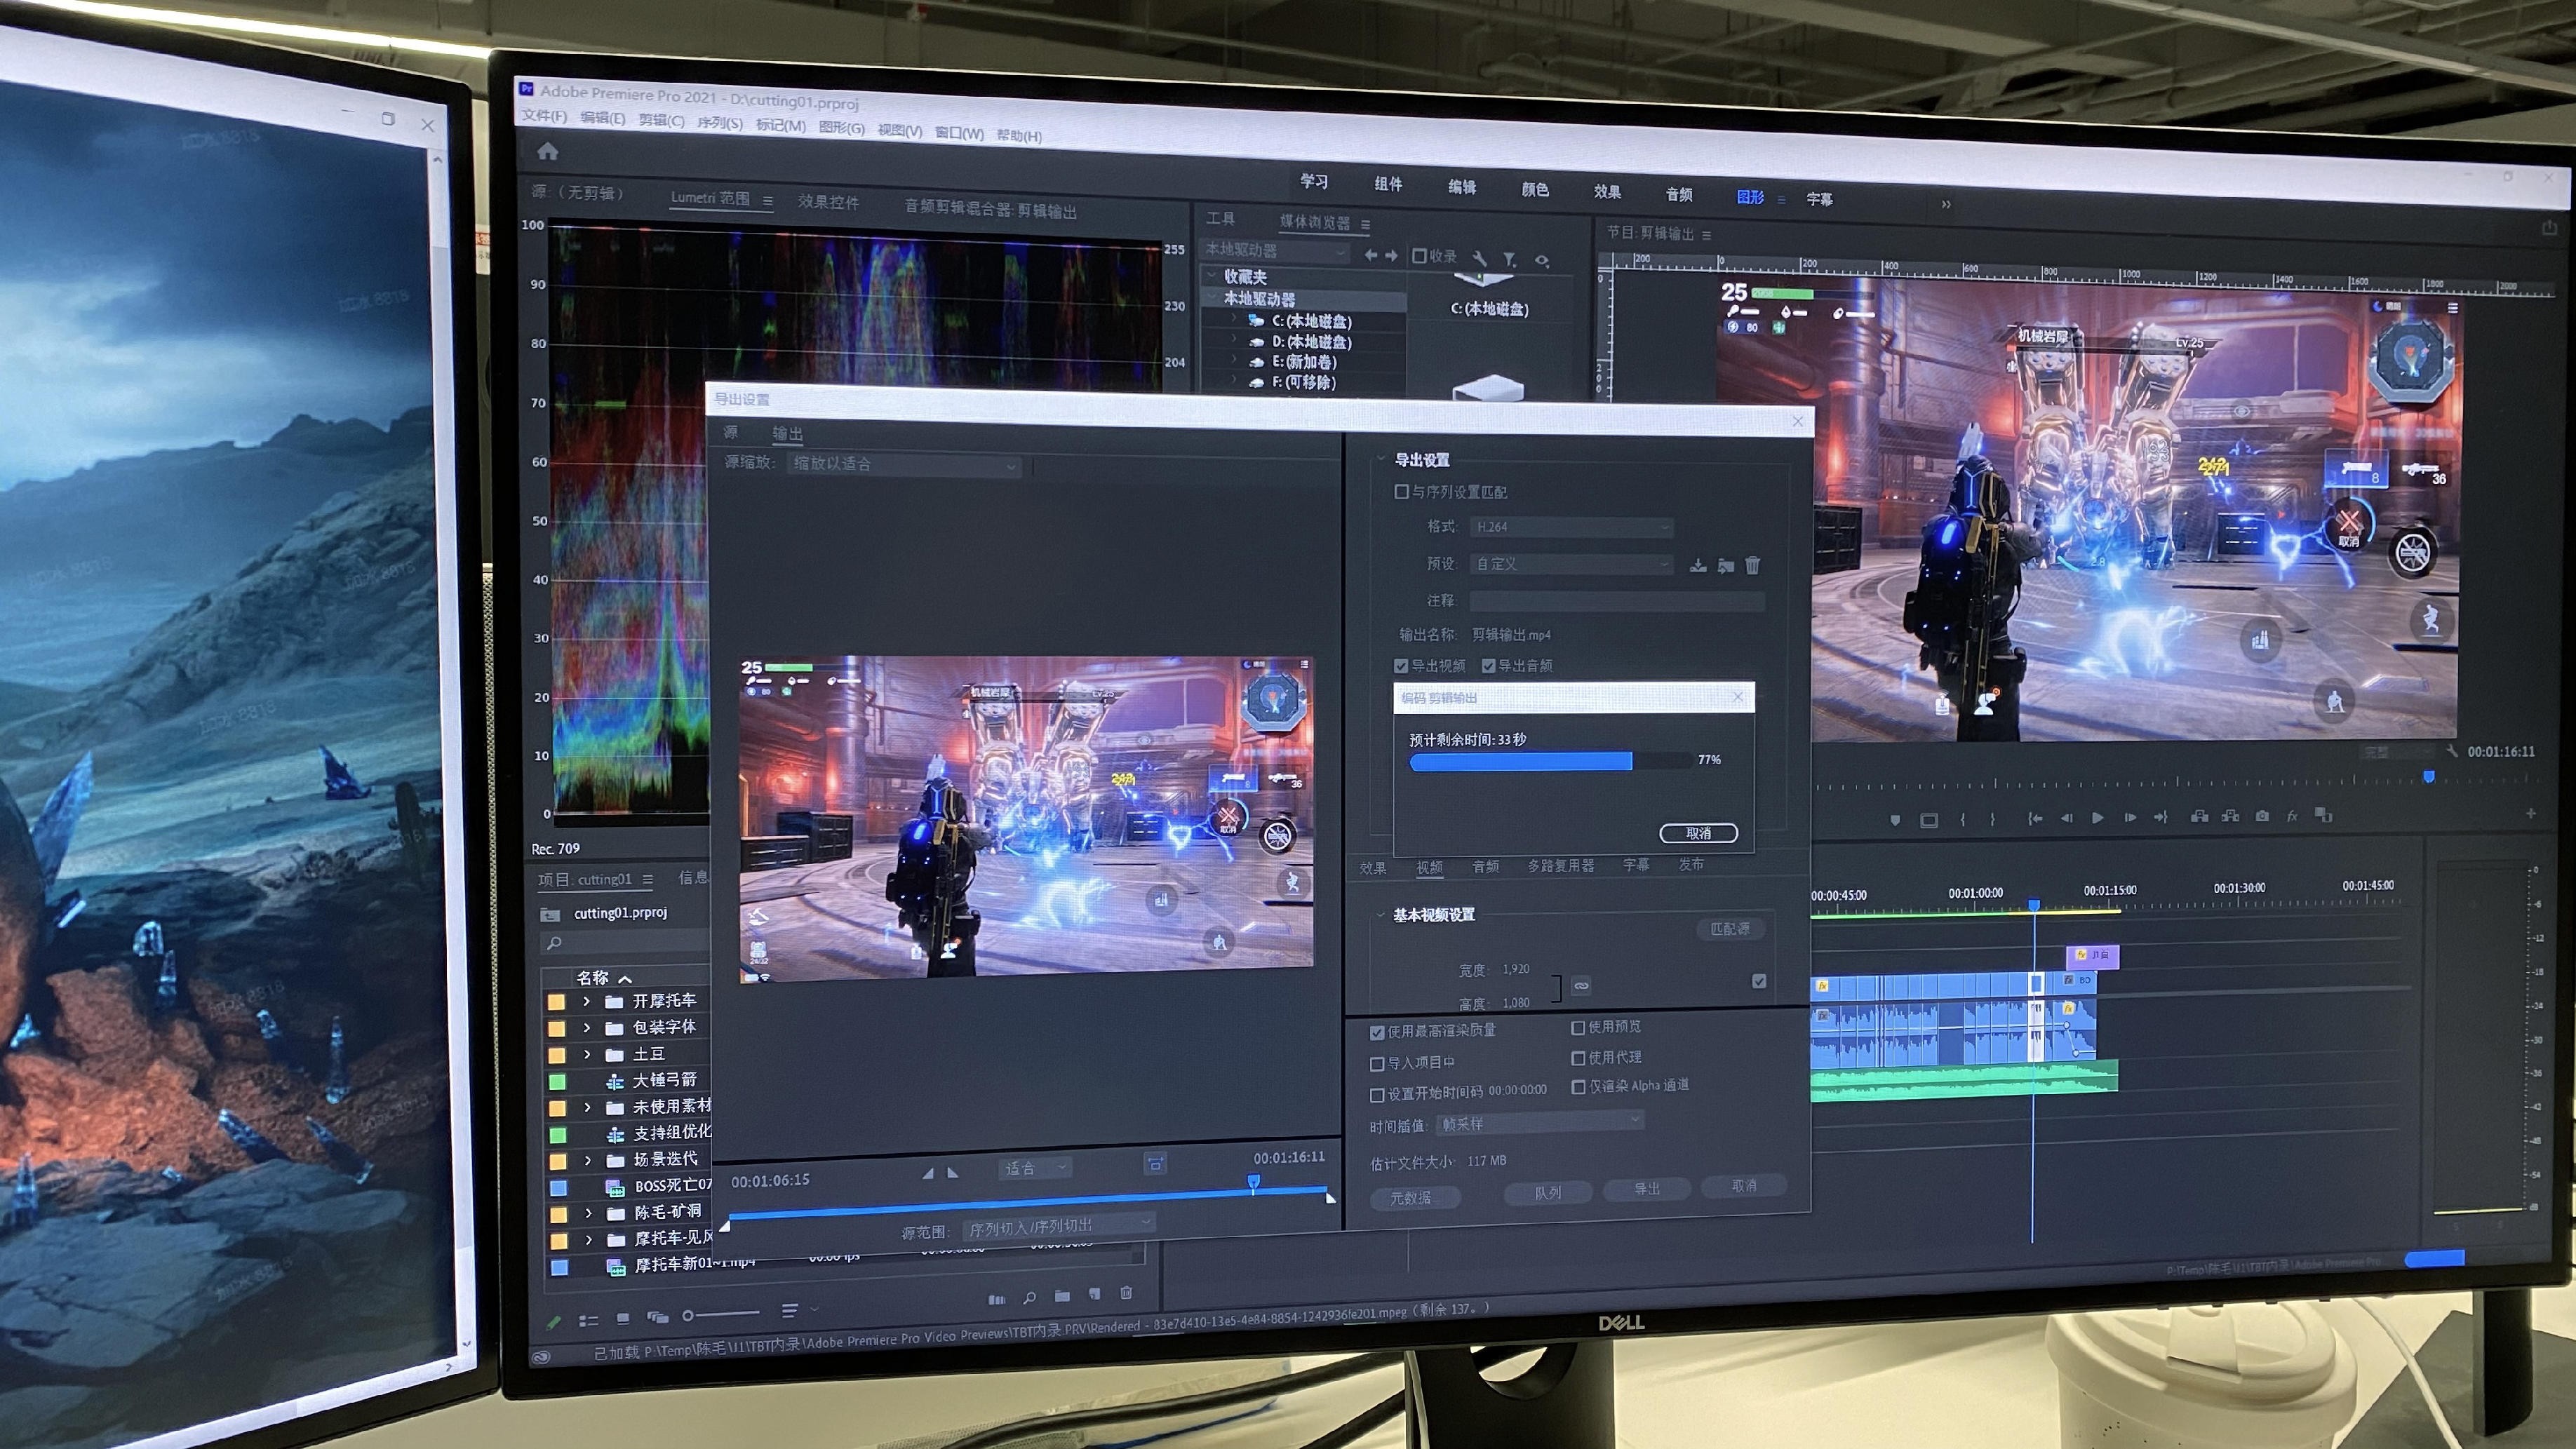Step back one frame in program monitor
This screenshot has height=1449, width=2576.
[x=2067, y=819]
